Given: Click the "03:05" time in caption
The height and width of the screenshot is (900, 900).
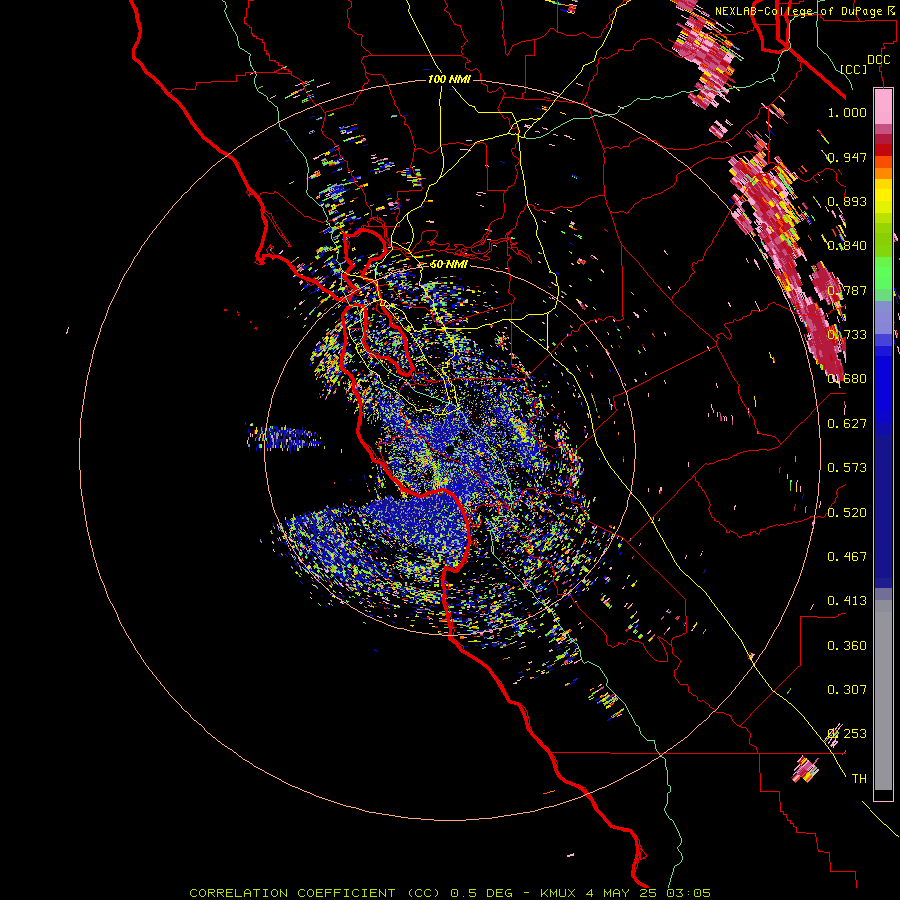Looking at the screenshot, I should 688,893.
